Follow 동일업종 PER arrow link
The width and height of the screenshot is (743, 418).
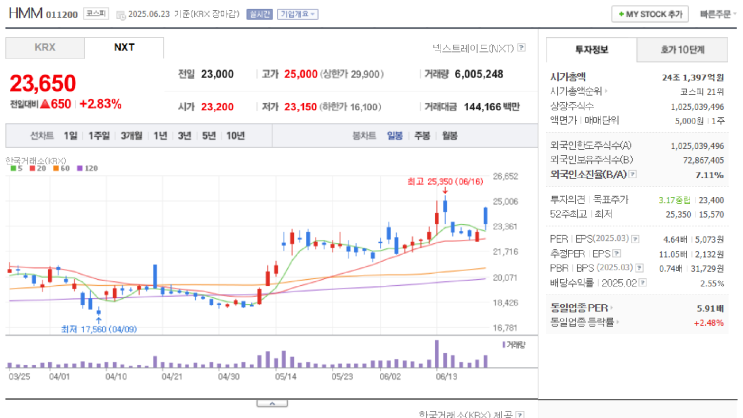pos(611,308)
